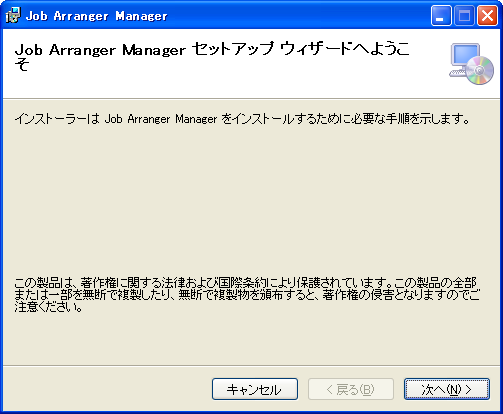Screen dimensions: 503x414
Task: Cancel setup with the キャンセル button
Action: click(255, 389)
